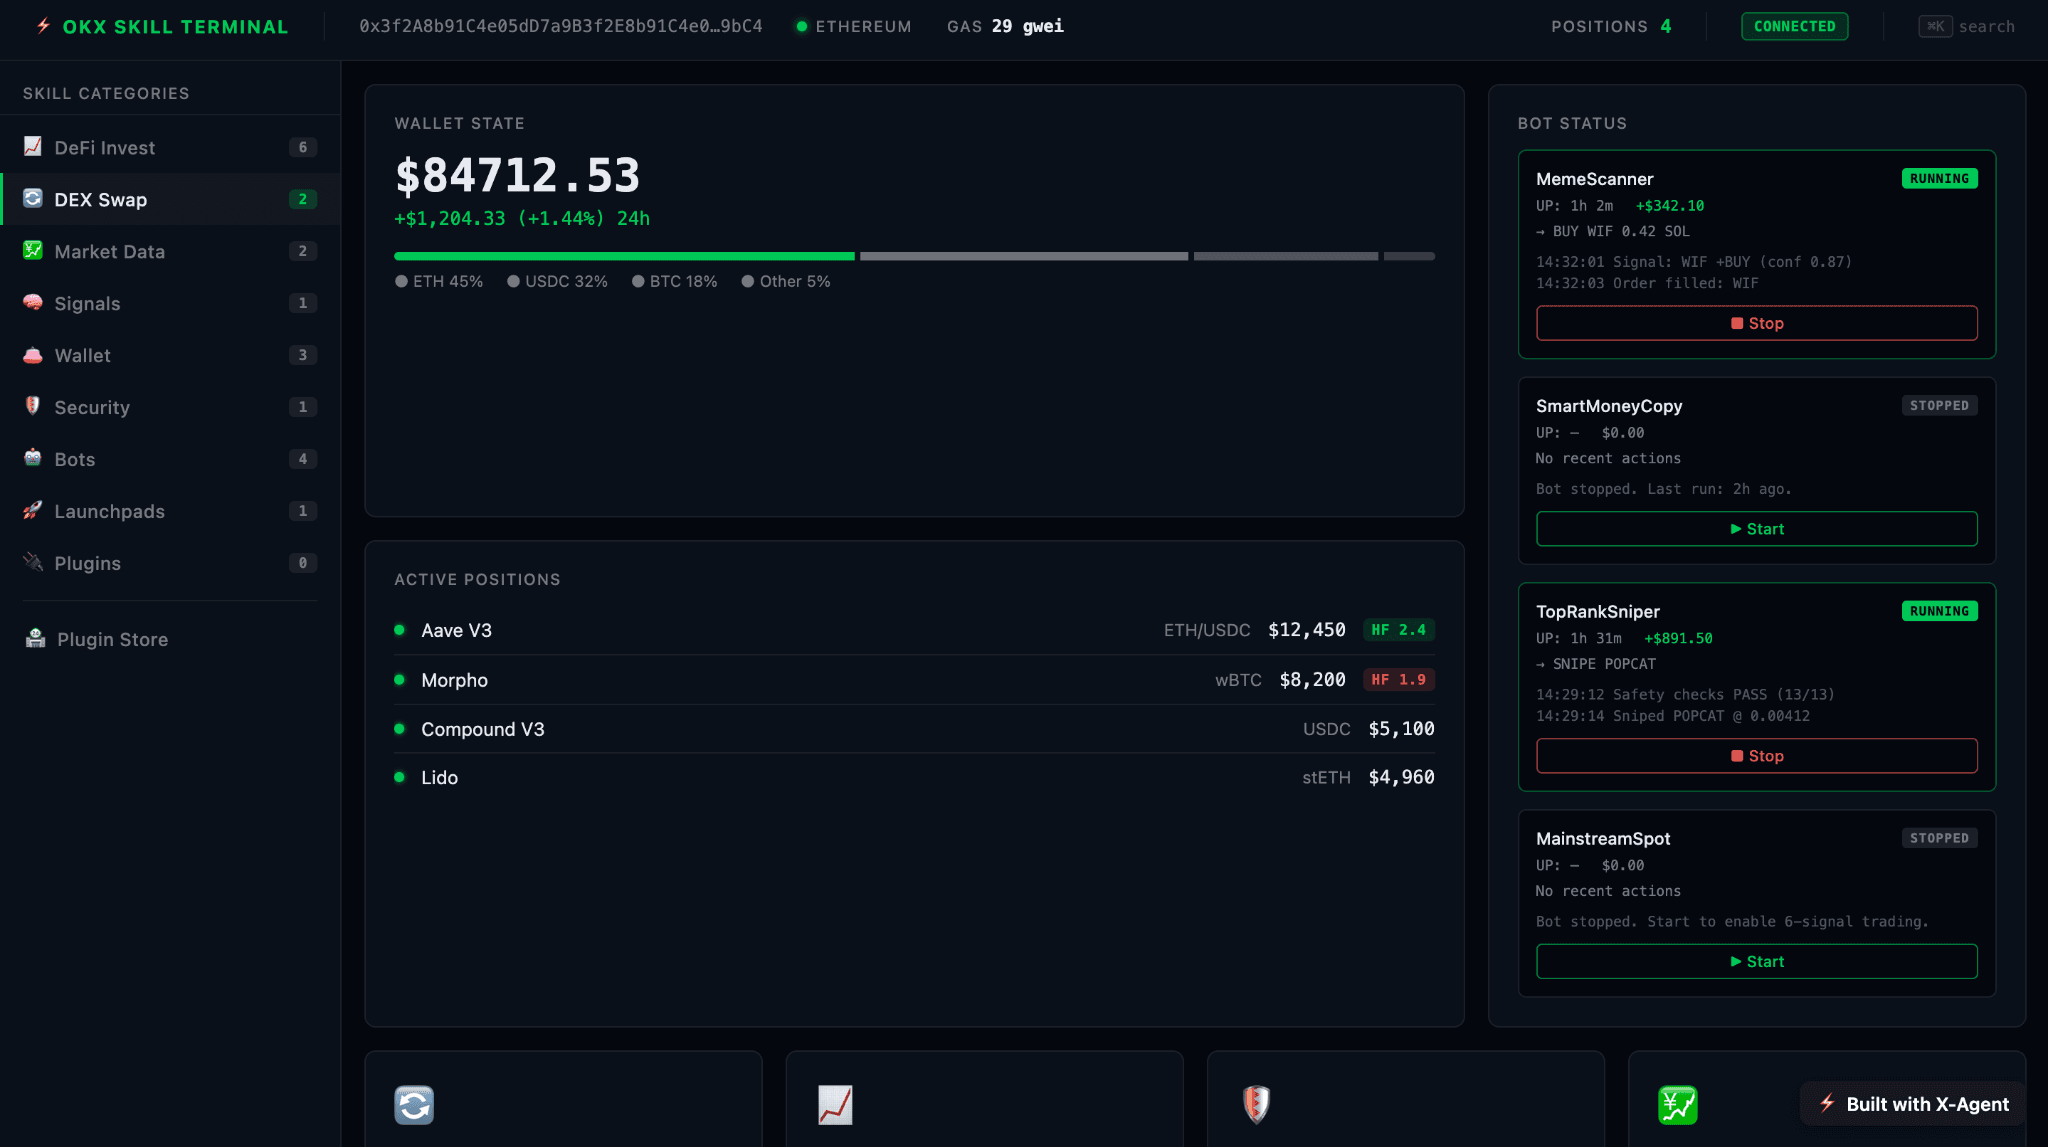Image resolution: width=2048 pixels, height=1147 pixels.
Task: Start the MainstreamSpot bot
Action: (x=1756, y=961)
